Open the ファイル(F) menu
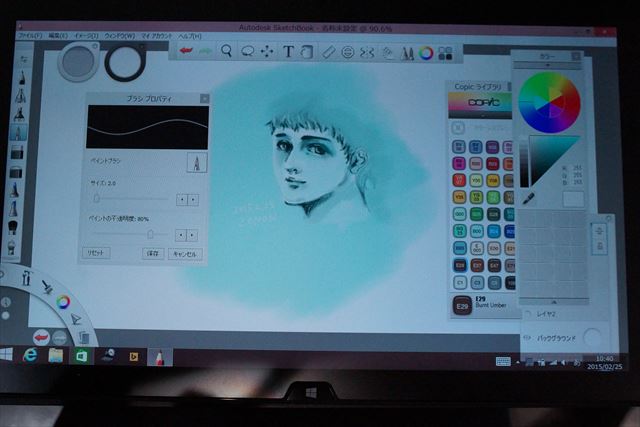 (x=29, y=36)
